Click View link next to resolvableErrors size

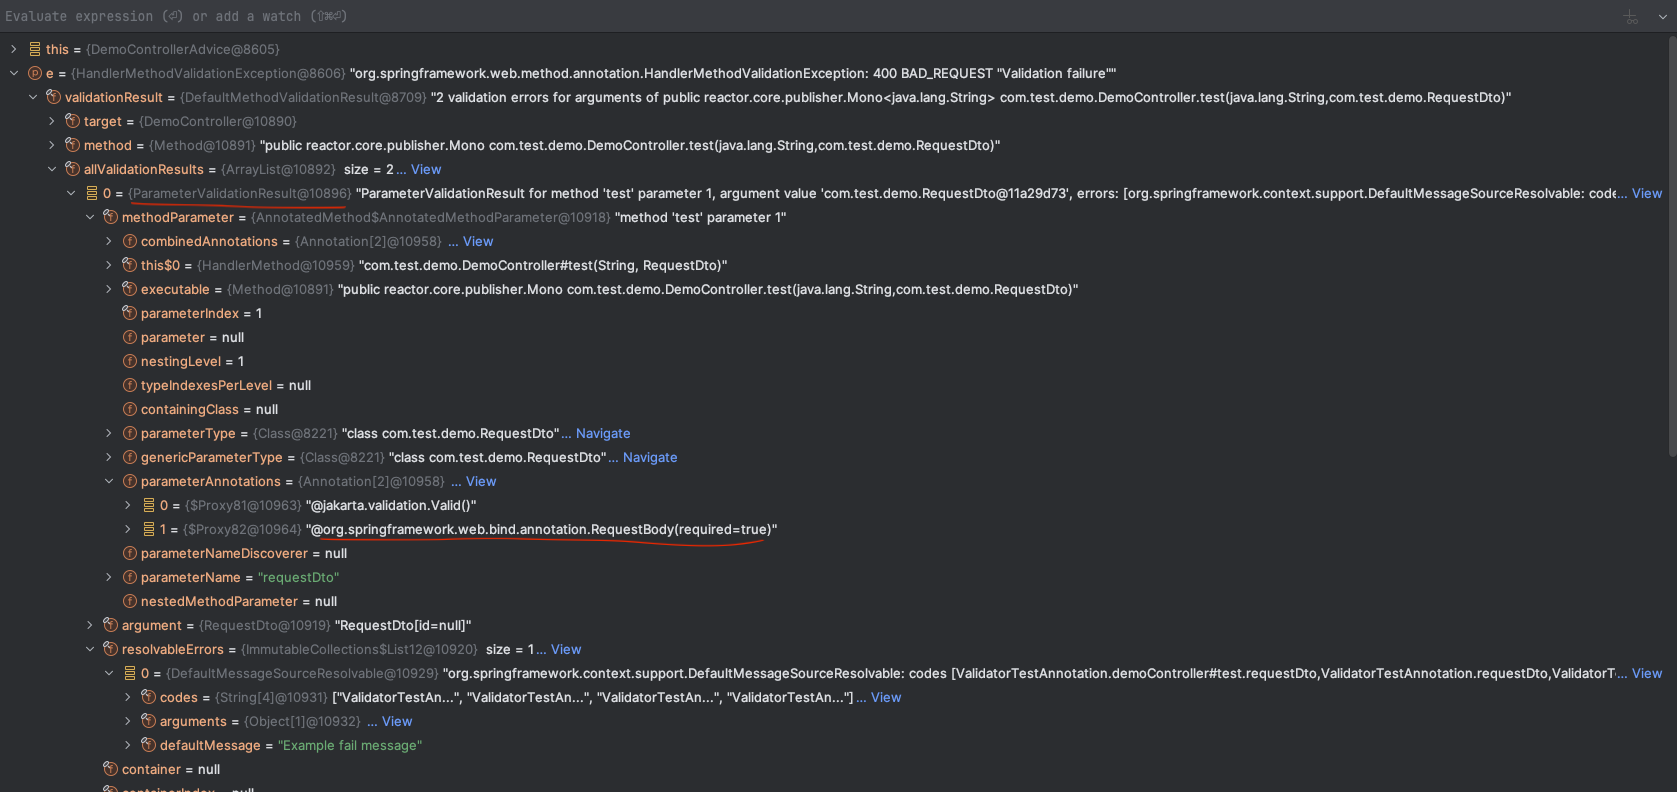tap(566, 649)
